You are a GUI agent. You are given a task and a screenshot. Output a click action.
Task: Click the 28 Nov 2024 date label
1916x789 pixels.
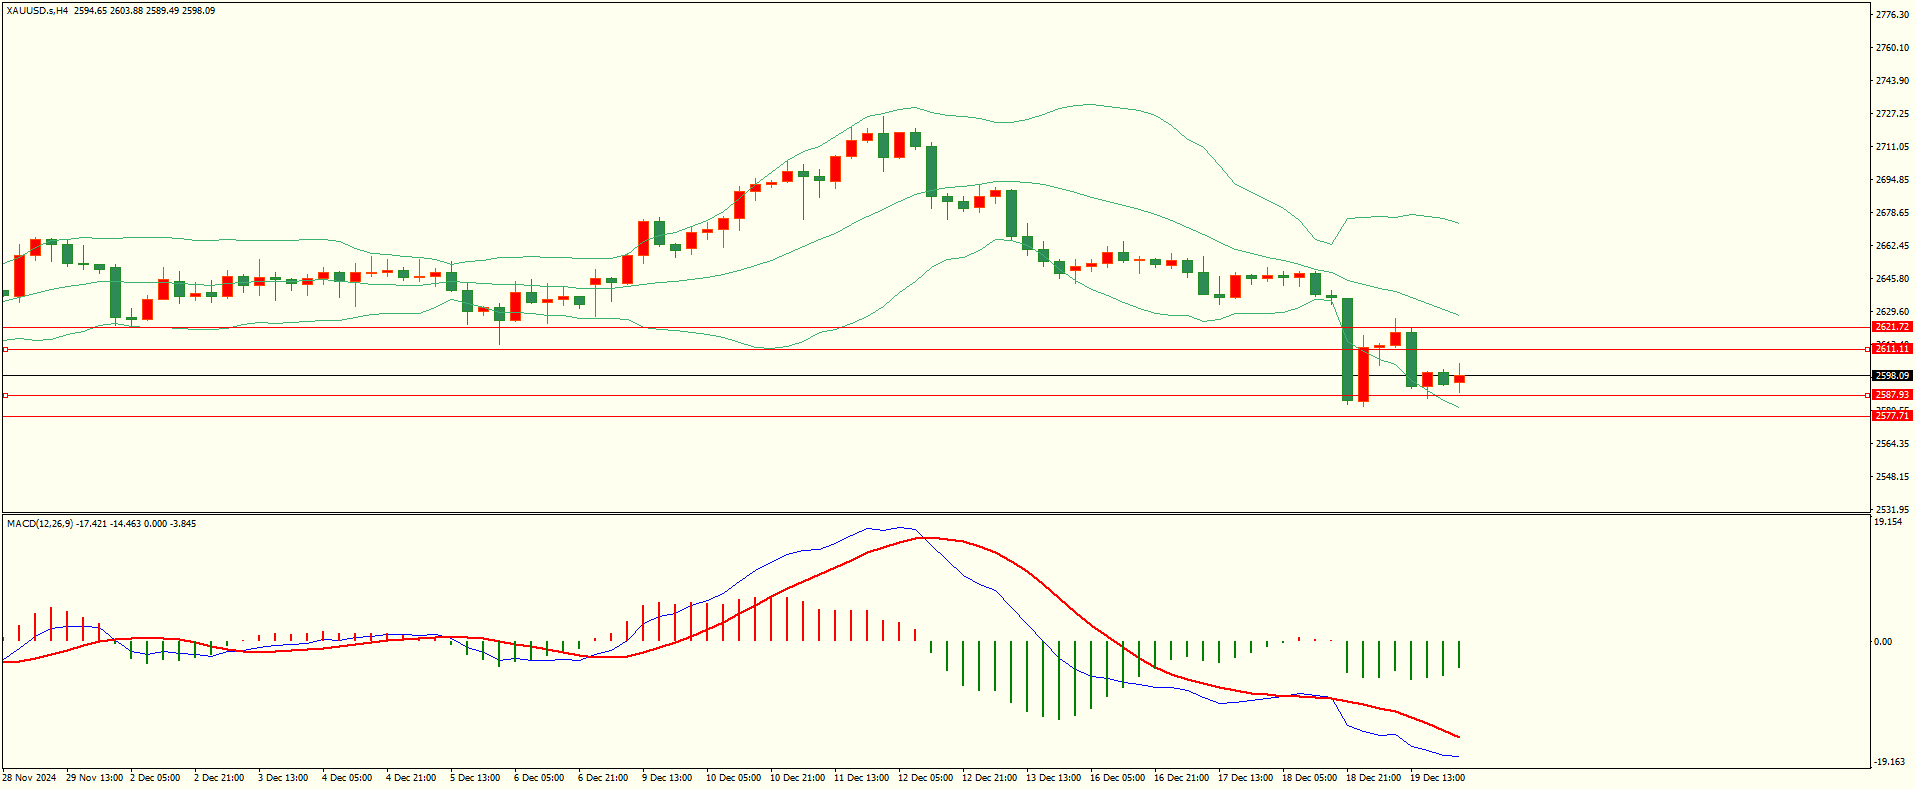(x=30, y=778)
